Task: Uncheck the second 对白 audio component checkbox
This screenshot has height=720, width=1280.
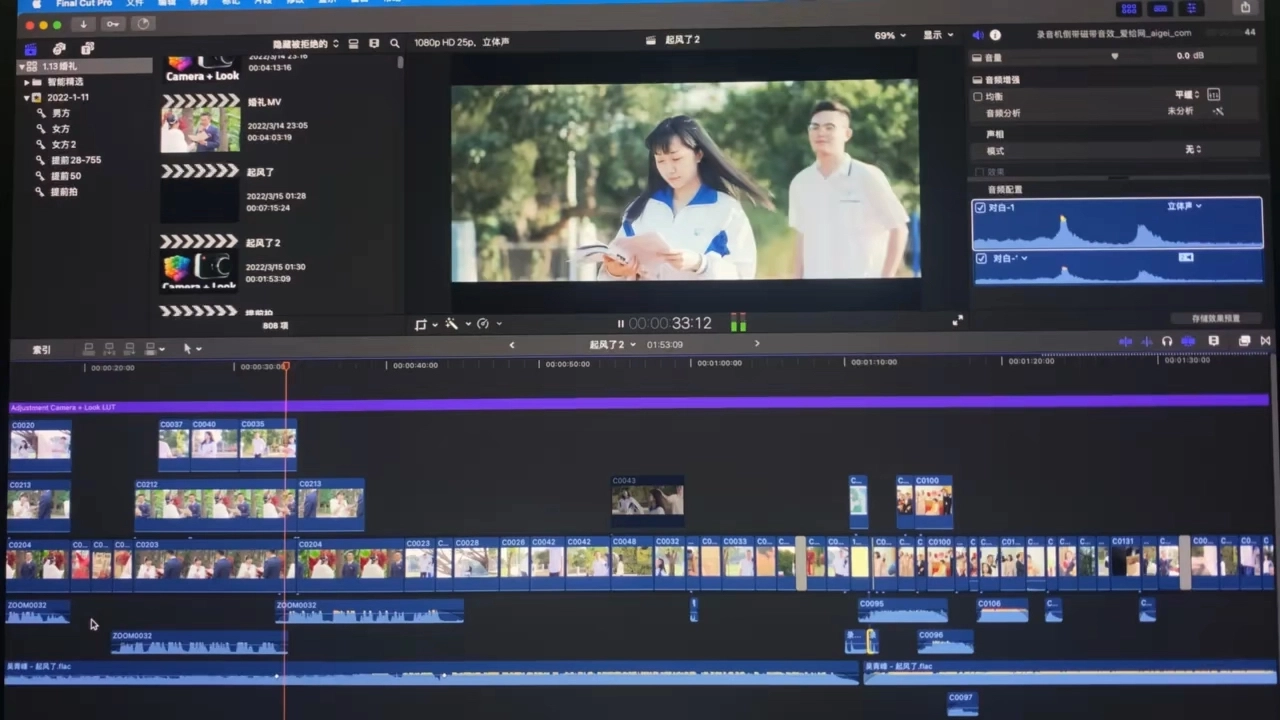Action: (x=981, y=258)
